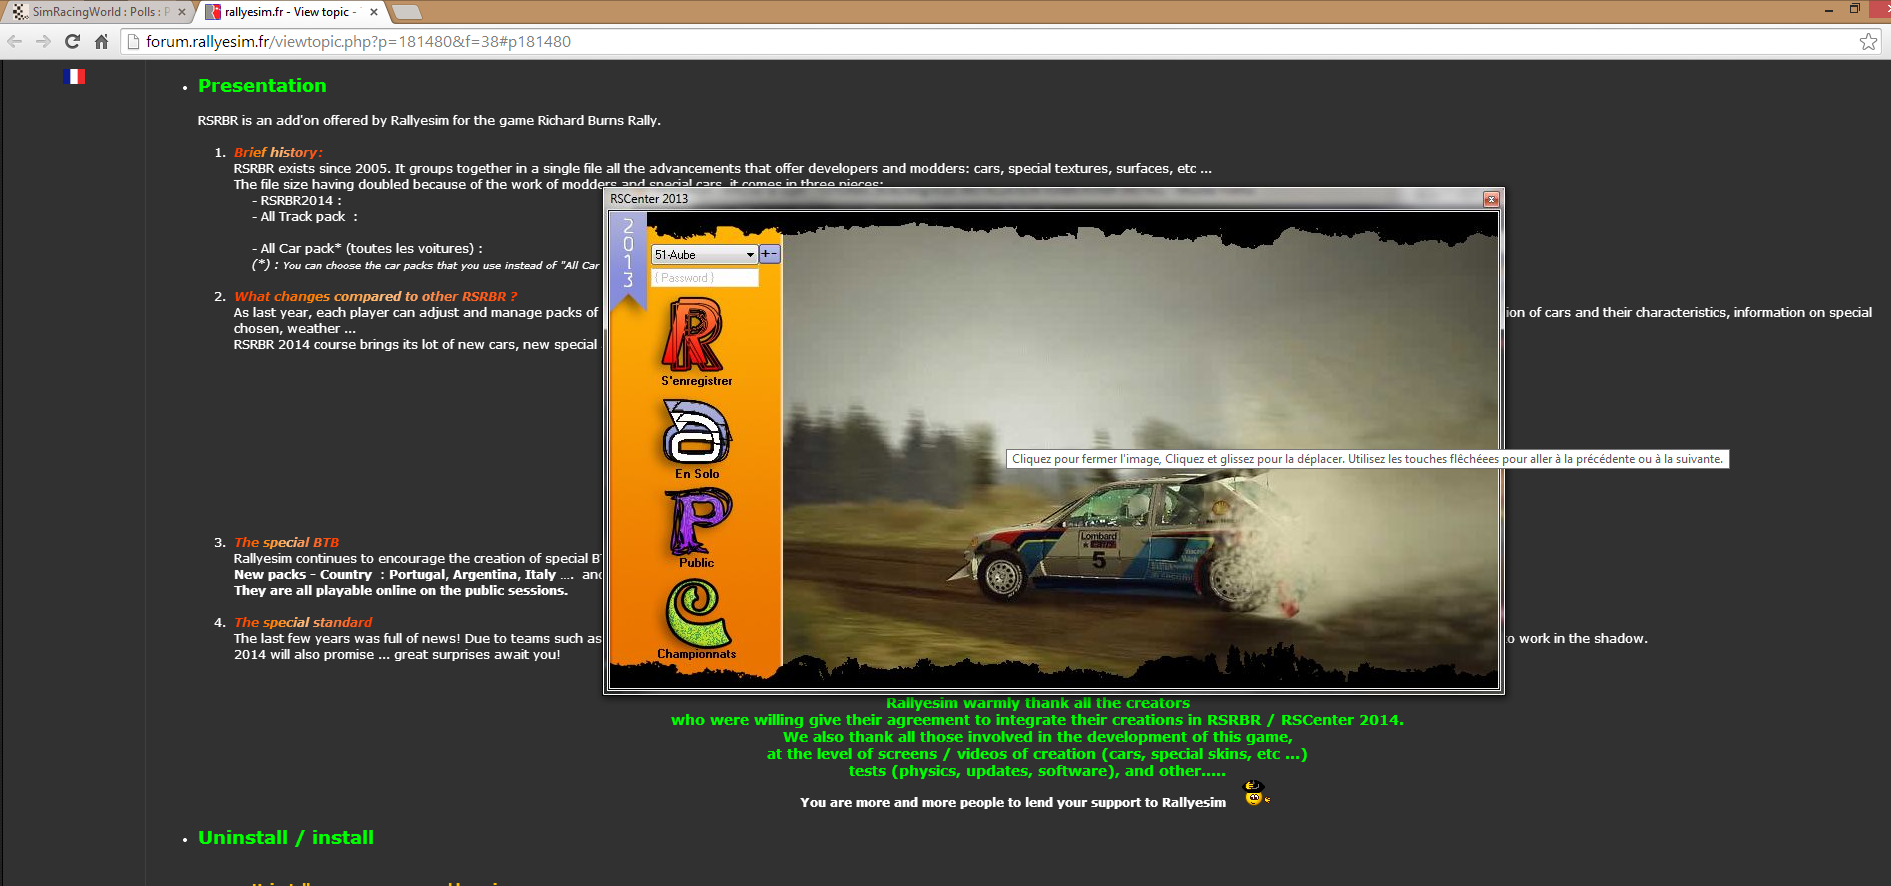This screenshot has width=1891, height=886.
Task: Bookmark the page with star icon
Action: point(1868,41)
